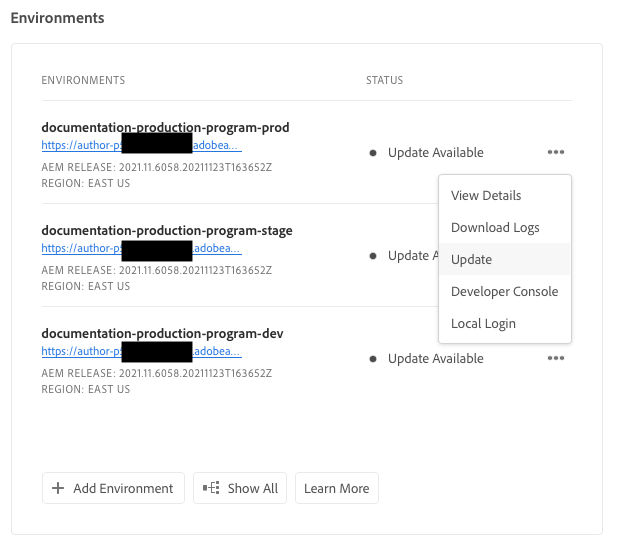Click plus icon in Add Environment
The width and height of the screenshot is (618, 545).
(58, 488)
